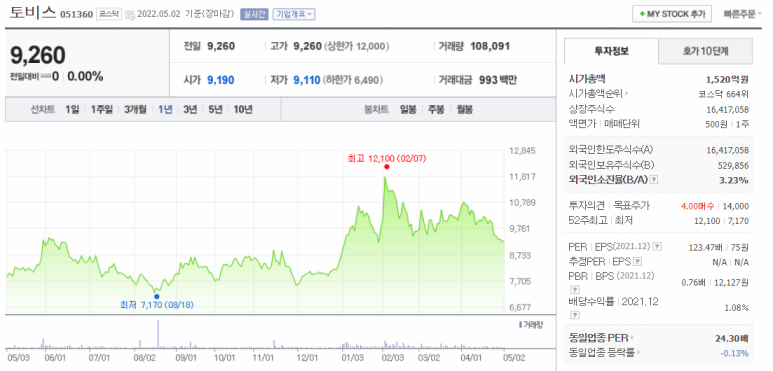Screen dimensions: 773x371
Task: Click the tall volume bar near 08/02
Action: pos(158,335)
